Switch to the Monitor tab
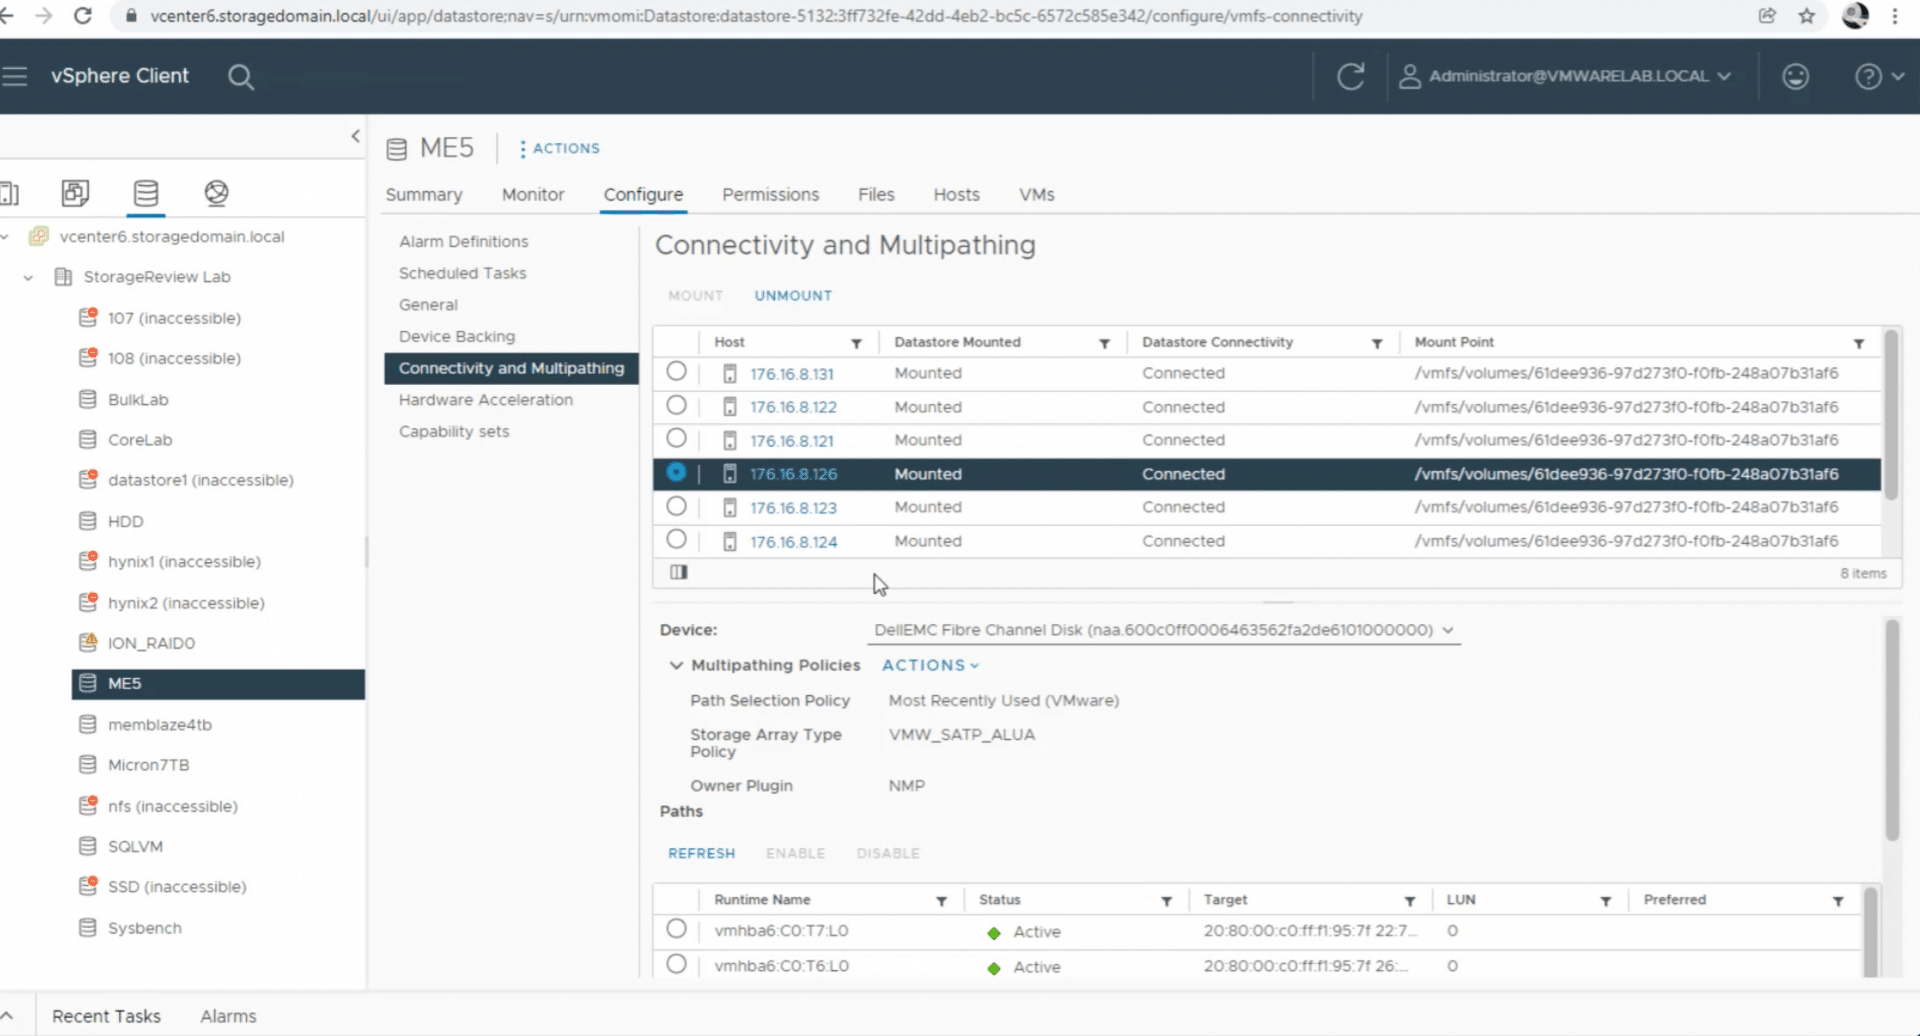This screenshot has height=1036, width=1920. click(x=533, y=195)
